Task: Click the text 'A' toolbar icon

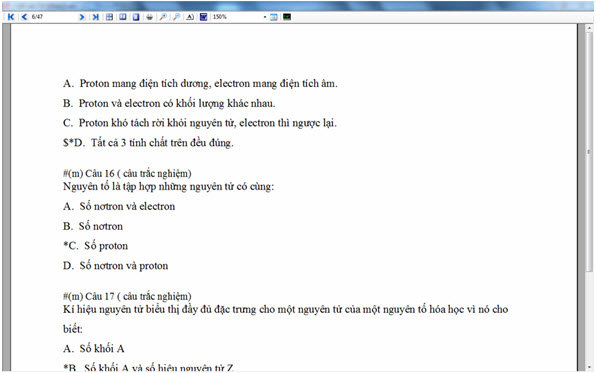Action: pyautogui.click(x=190, y=17)
